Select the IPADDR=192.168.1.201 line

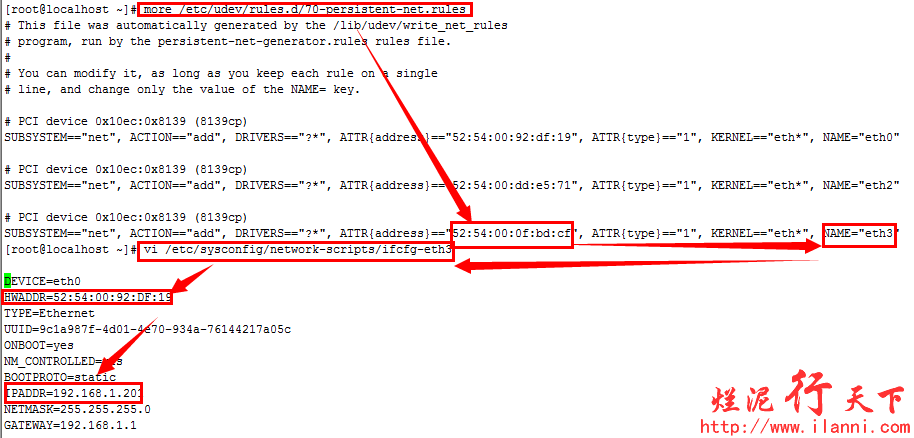point(73,393)
